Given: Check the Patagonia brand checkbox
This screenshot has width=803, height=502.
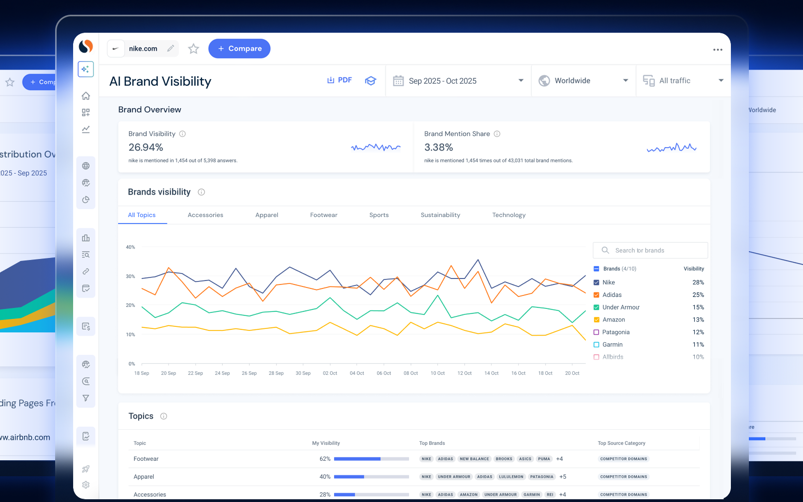Looking at the screenshot, I should tap(596, 332).
